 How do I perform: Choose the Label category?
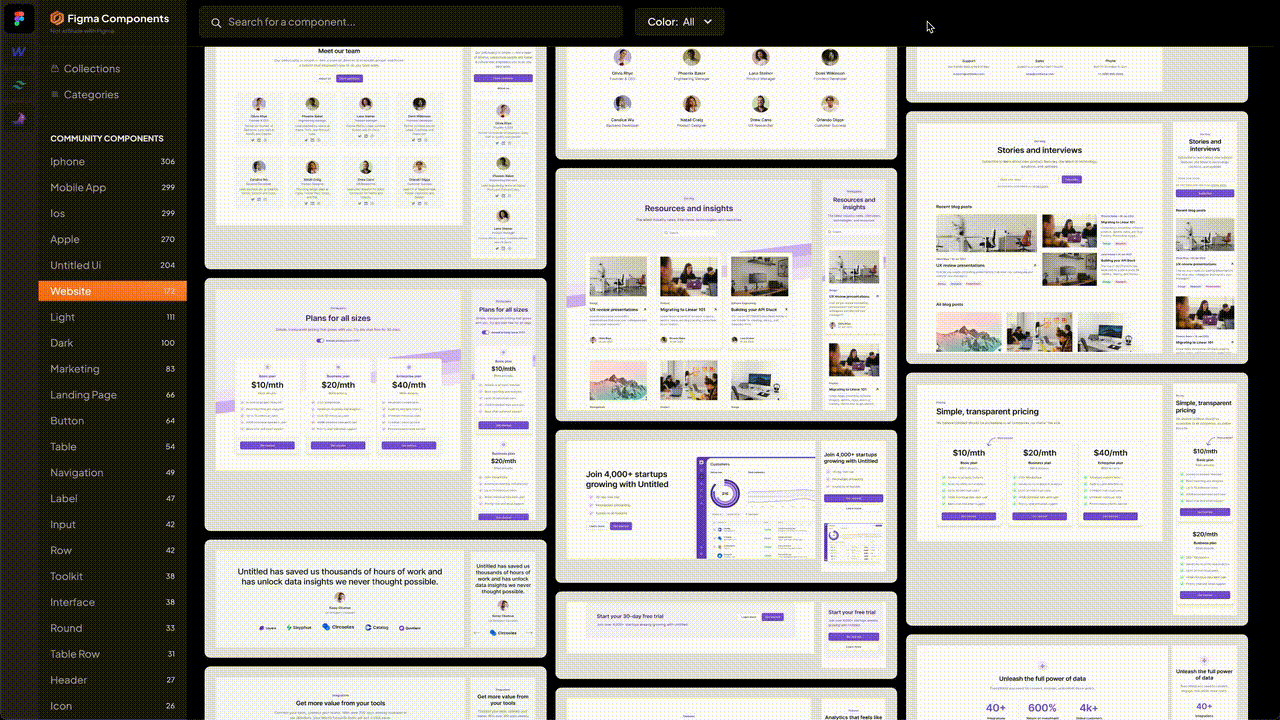[112, 499]
